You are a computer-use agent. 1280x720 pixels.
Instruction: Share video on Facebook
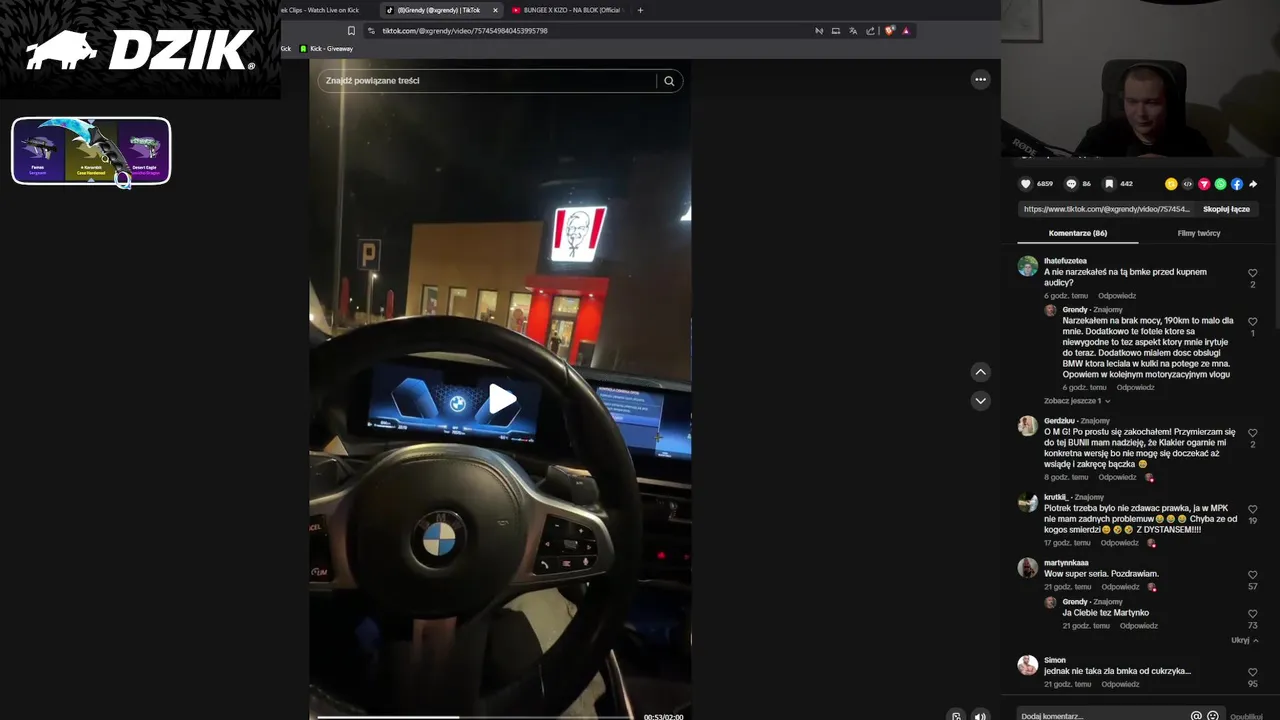1237,184
